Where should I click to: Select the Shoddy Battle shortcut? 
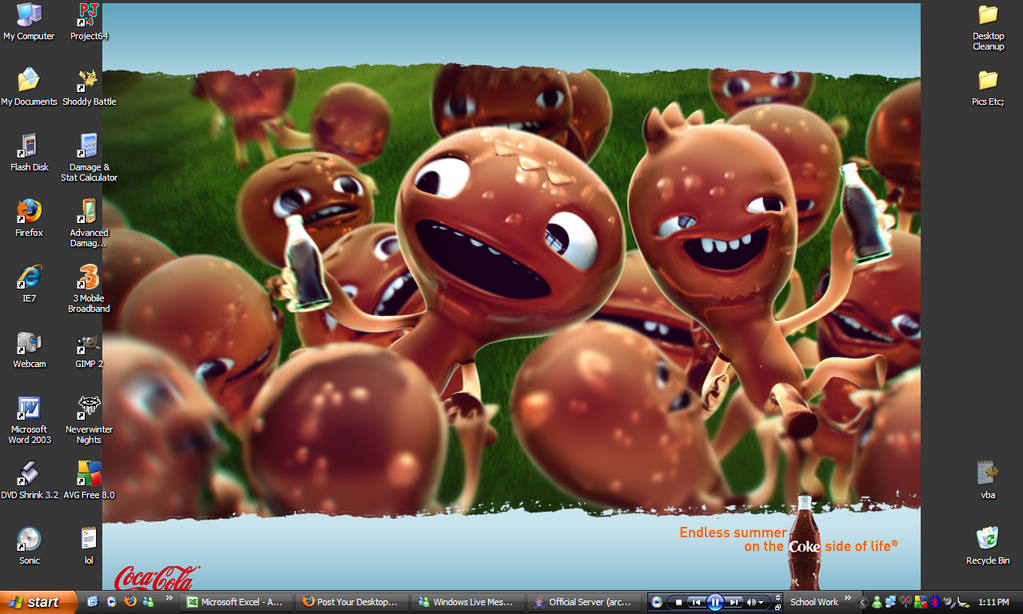pos(89,87)
